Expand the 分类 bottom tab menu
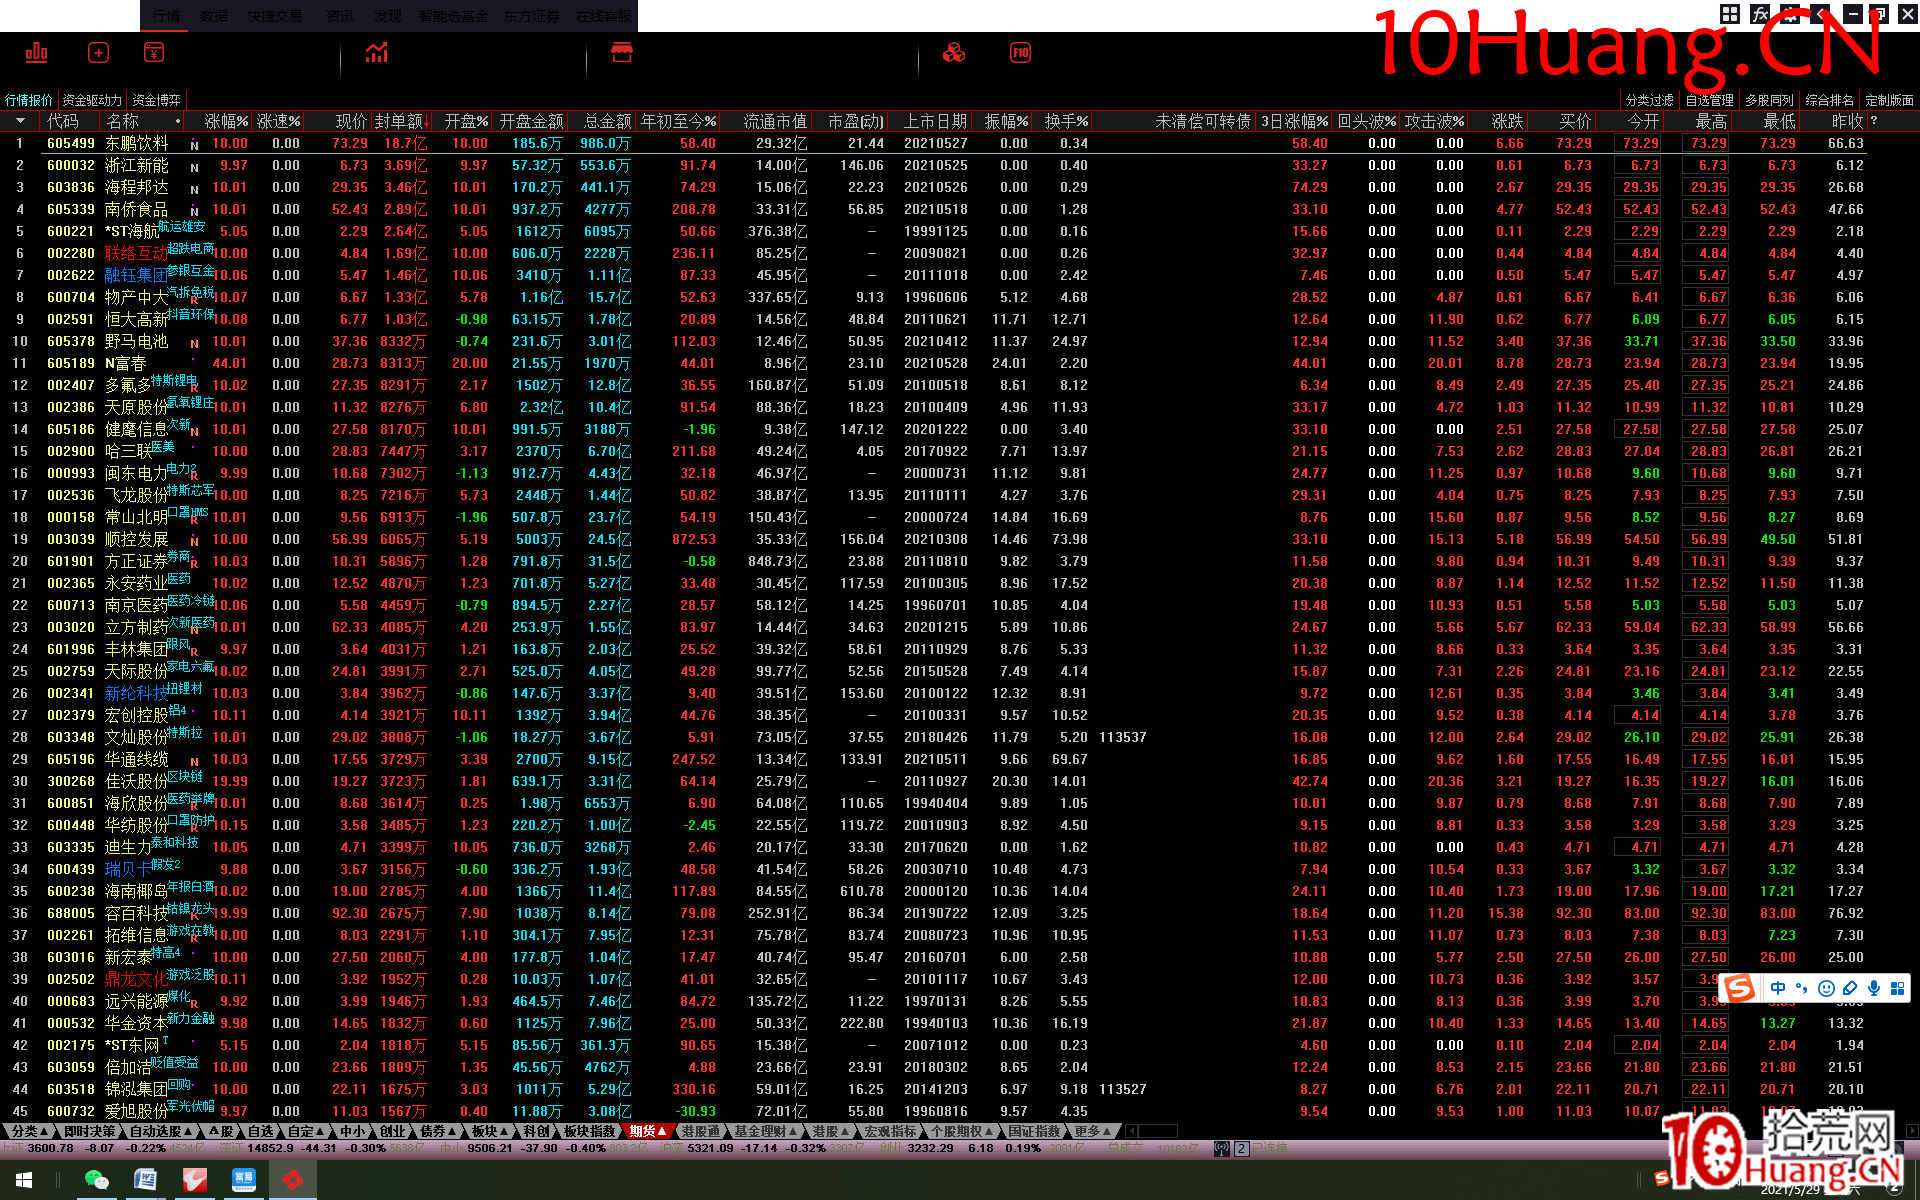This screenshot has height=1200, width=1920. 29,1131
